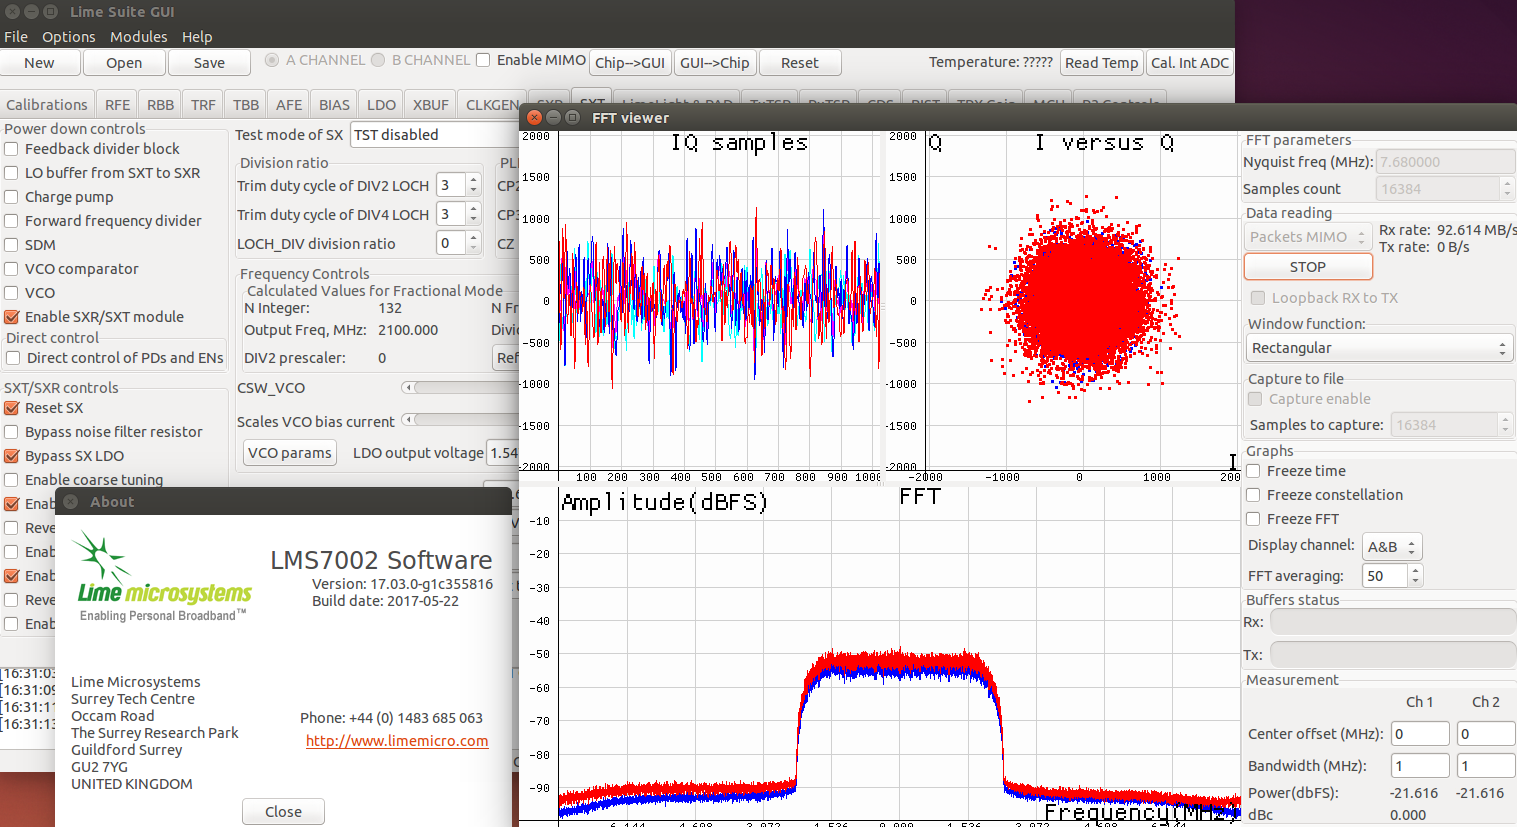Tick the Enable MIMO checkbox
This screenshot has width=1517, height=827.
[x=483, y=60]
